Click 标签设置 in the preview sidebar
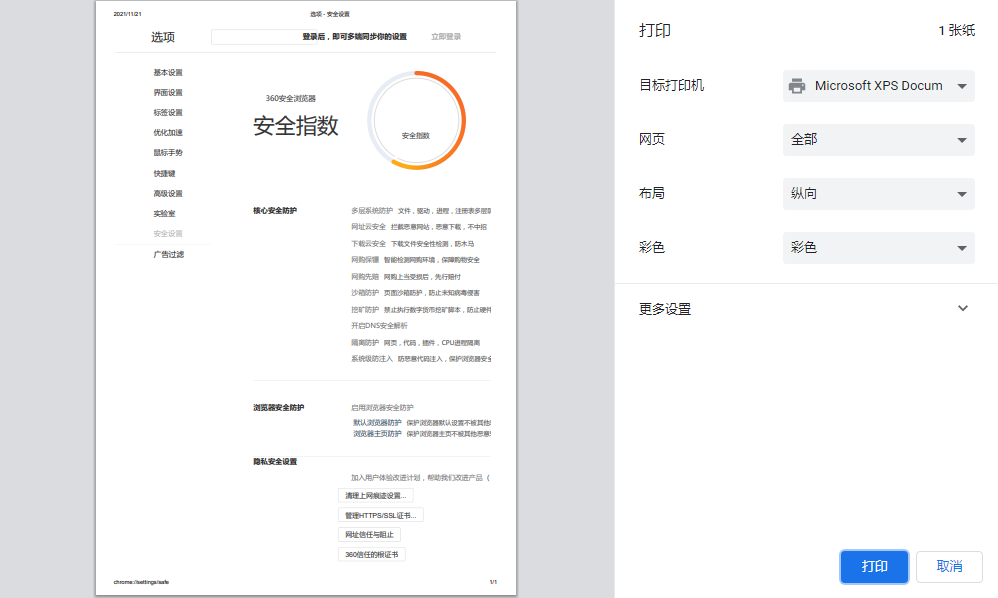This screenshot has width=998, height=598. [168, 113]
